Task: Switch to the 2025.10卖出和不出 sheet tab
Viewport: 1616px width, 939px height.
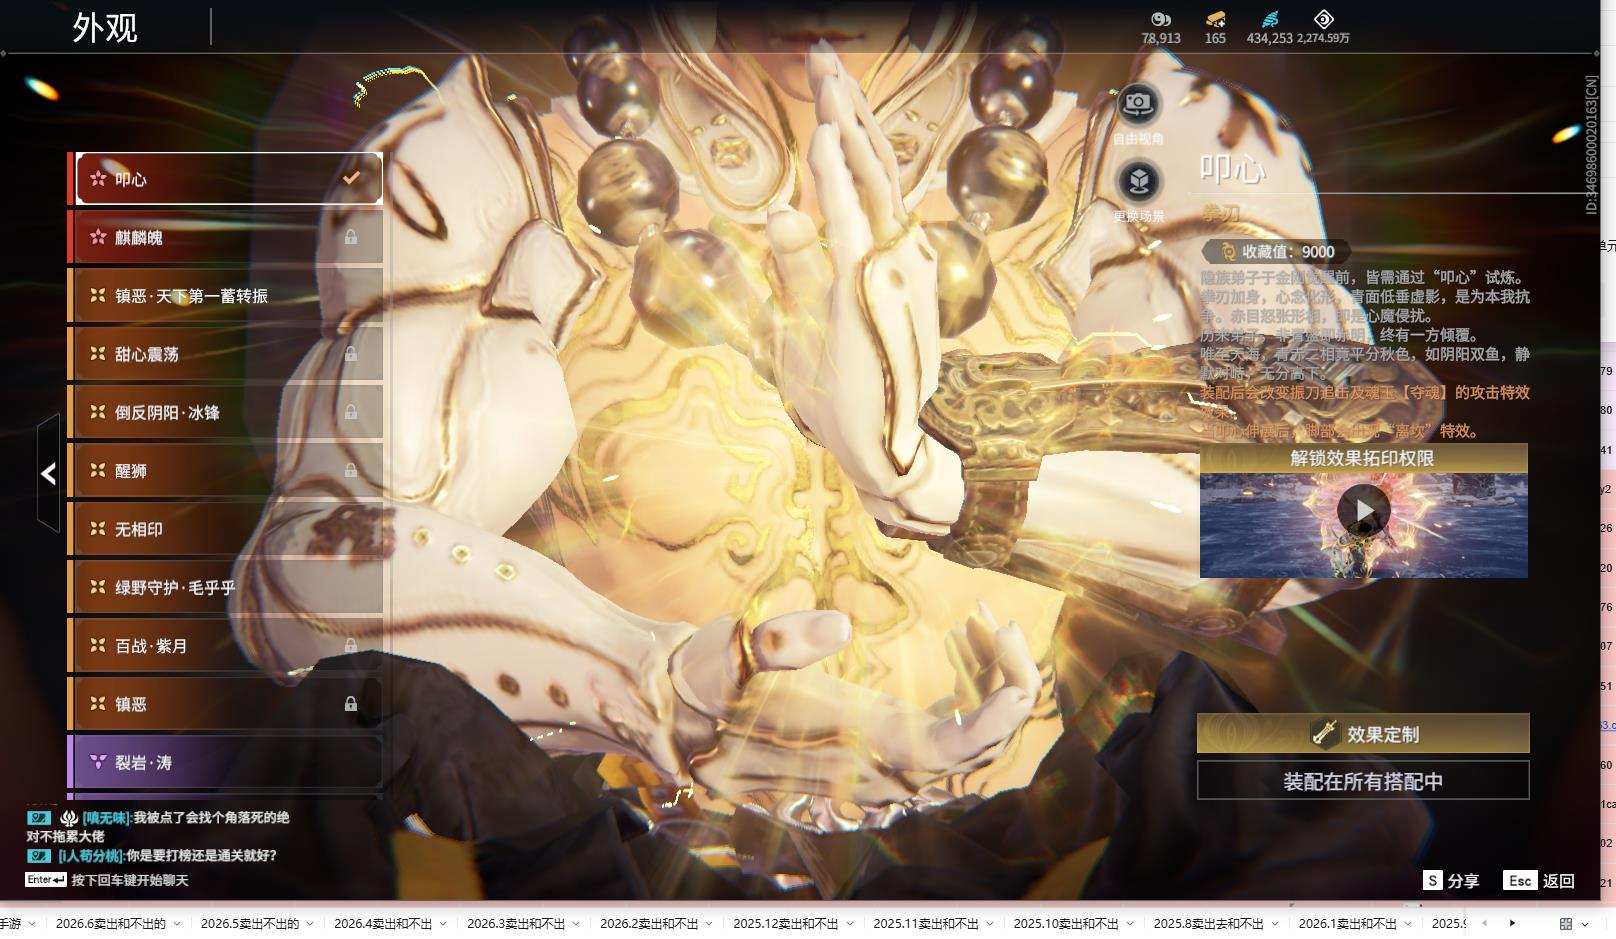Action: coord(1066,924)
